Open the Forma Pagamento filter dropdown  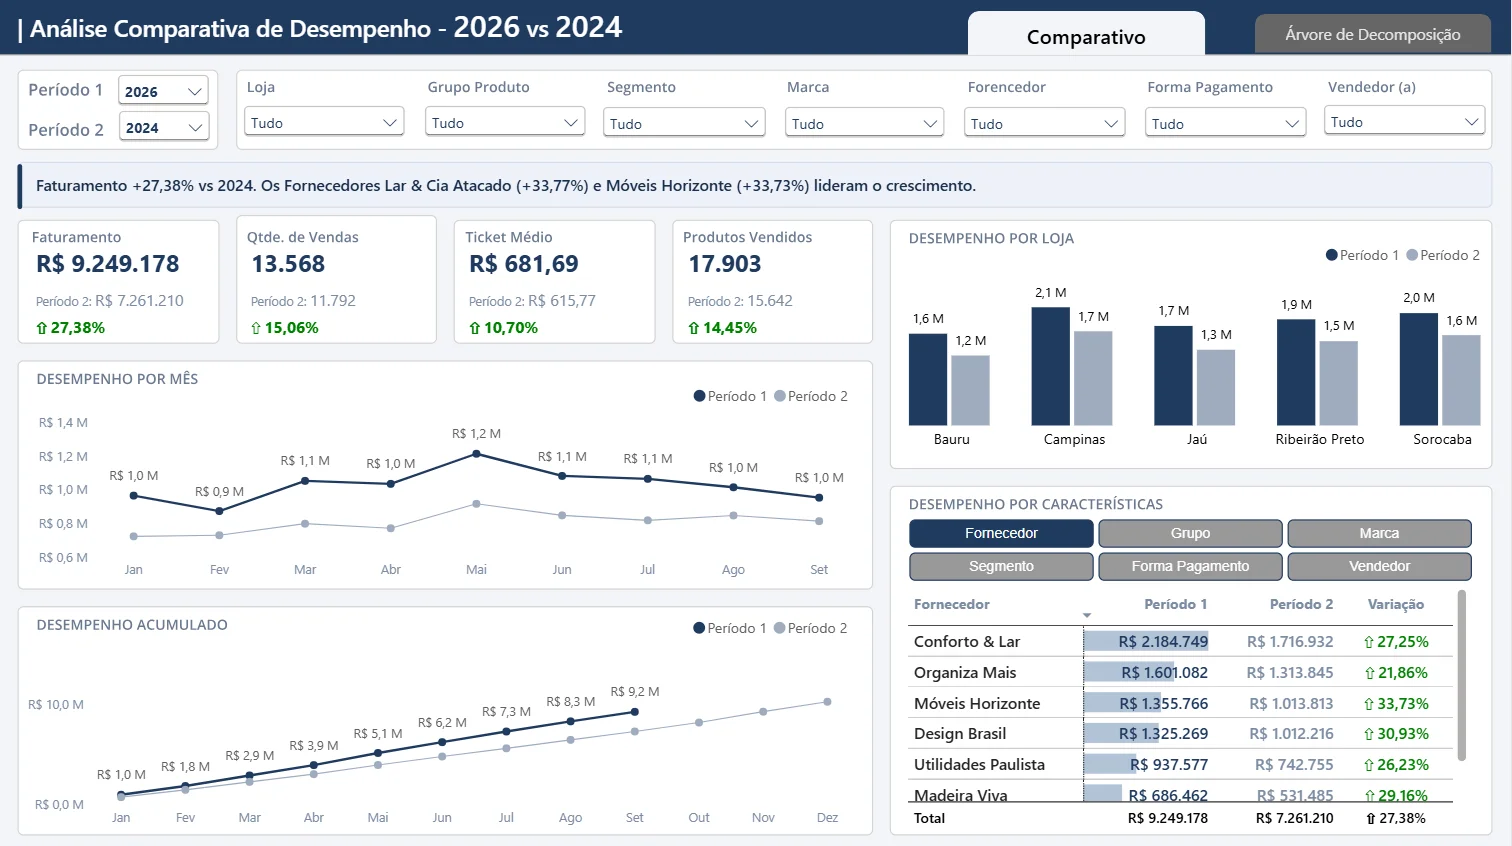[x=1226, y=123]
